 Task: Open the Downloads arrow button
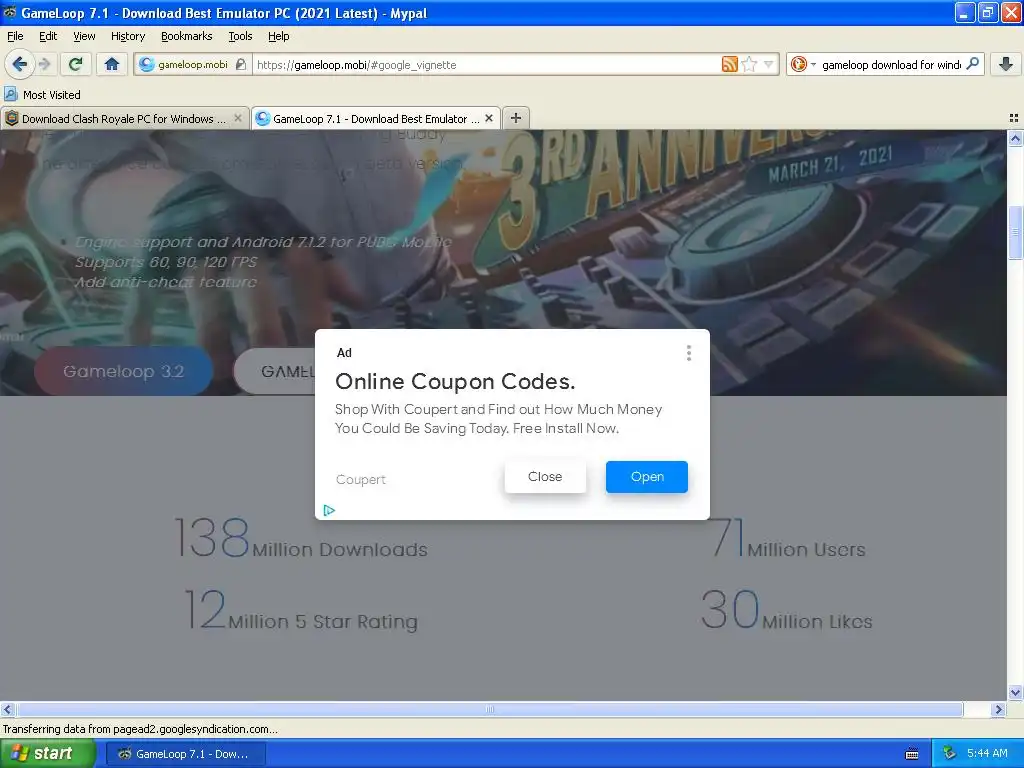(x=1006, y=64)
